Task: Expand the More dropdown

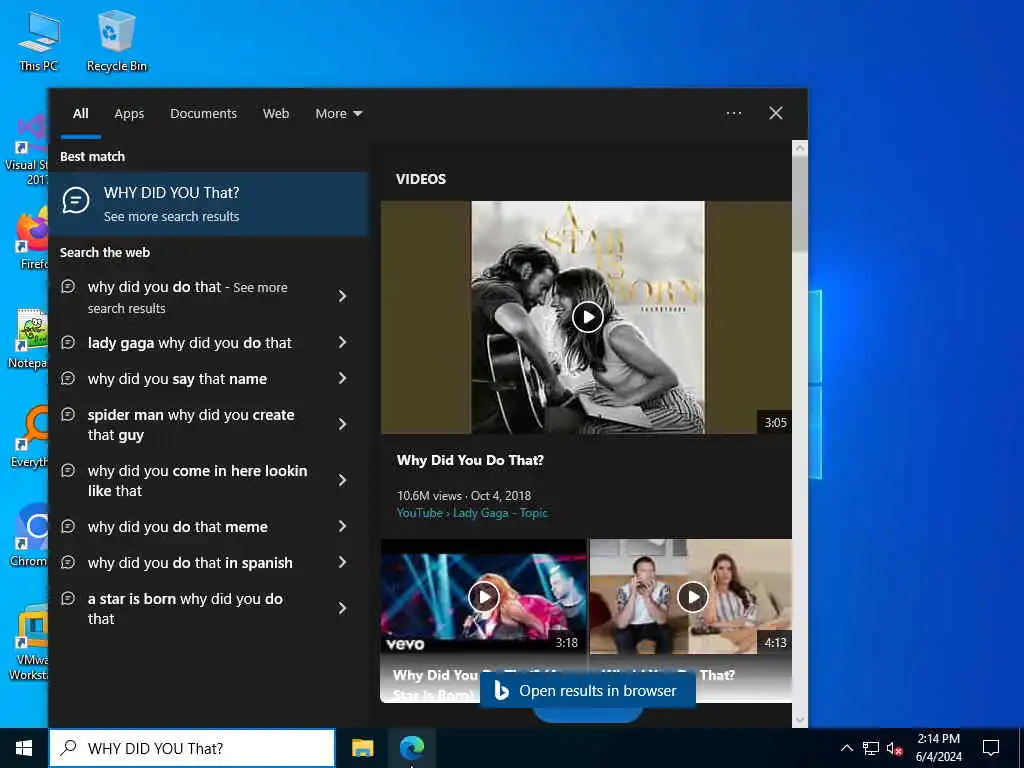Action: tap(338, 114)
